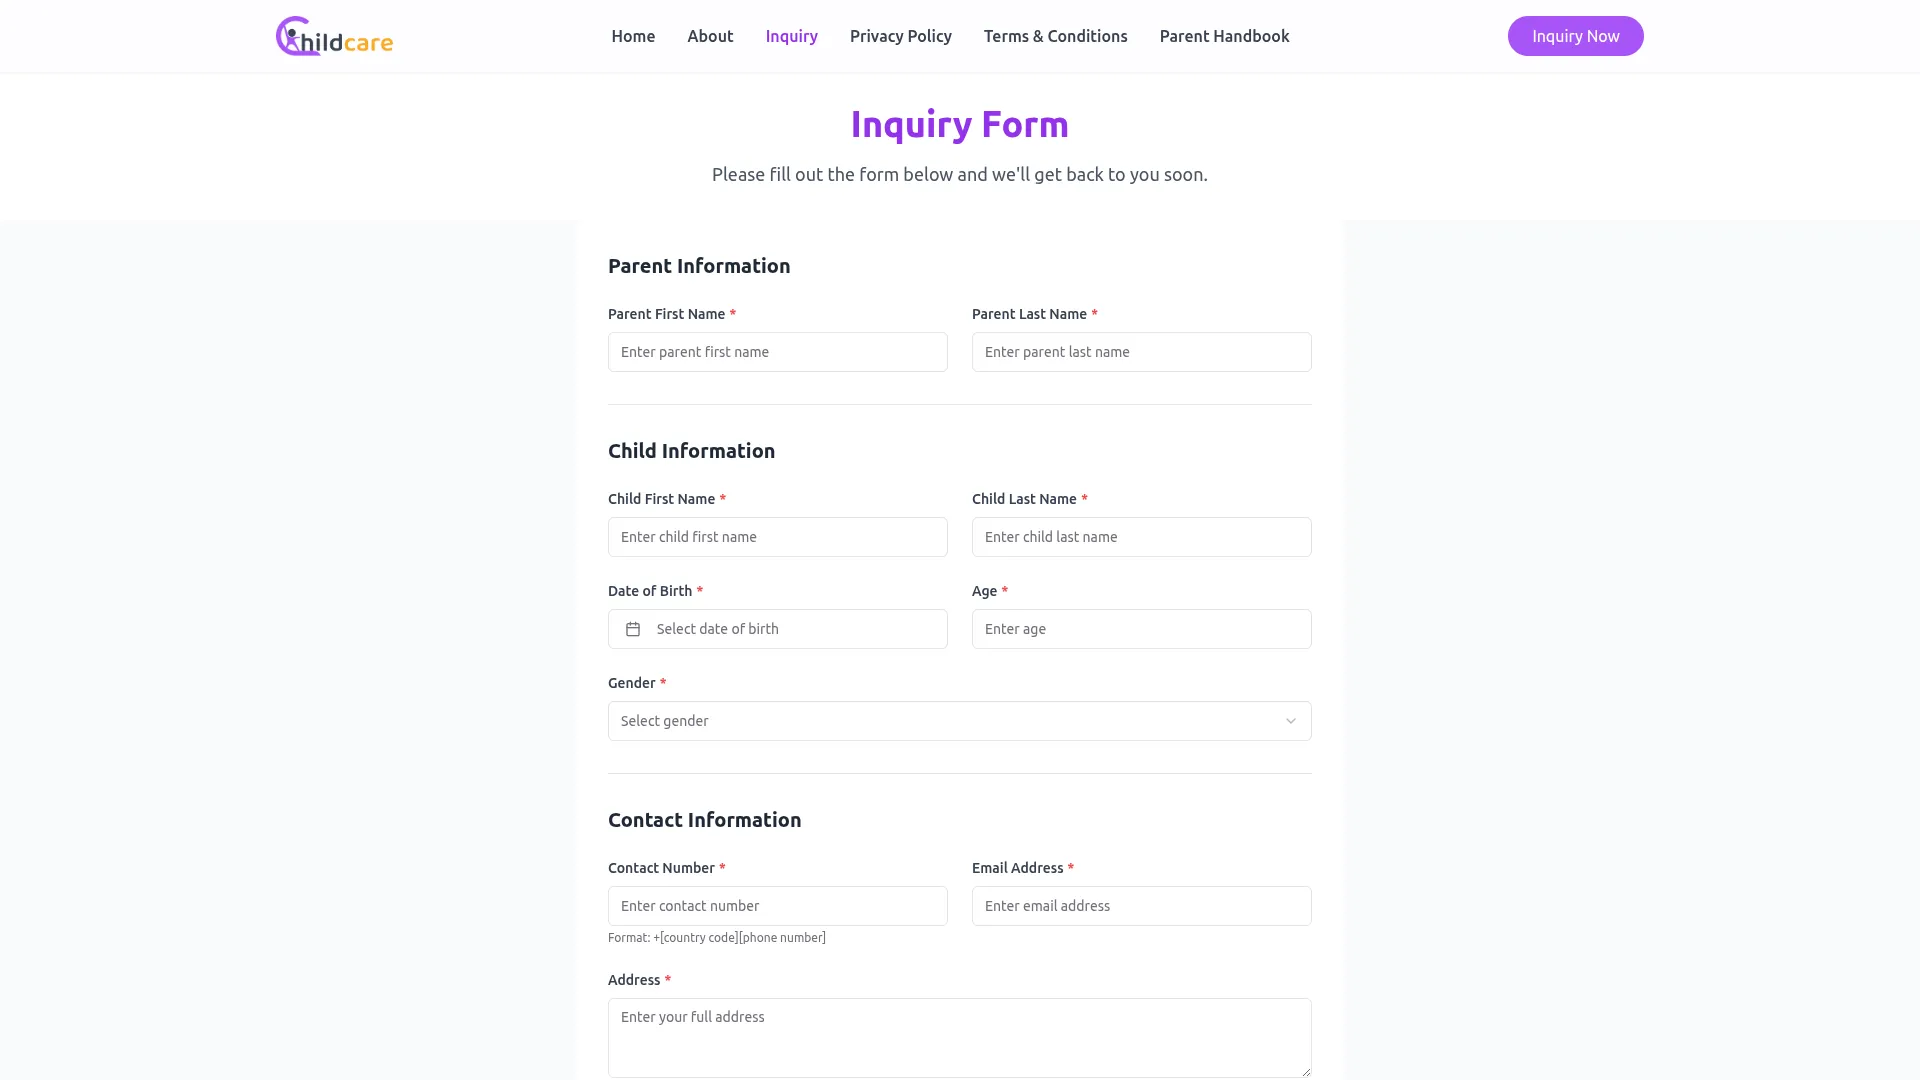
Task: Navigate to Terms & Conditions
Action: click(x=1055, y=36)
